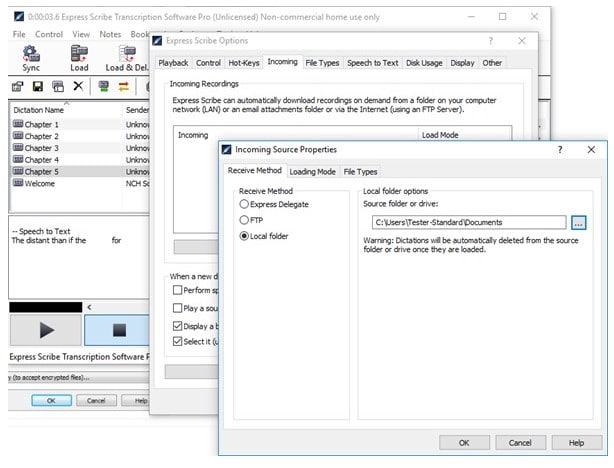Open the Display tab in Options
The image size is (614, 468).
462,63
